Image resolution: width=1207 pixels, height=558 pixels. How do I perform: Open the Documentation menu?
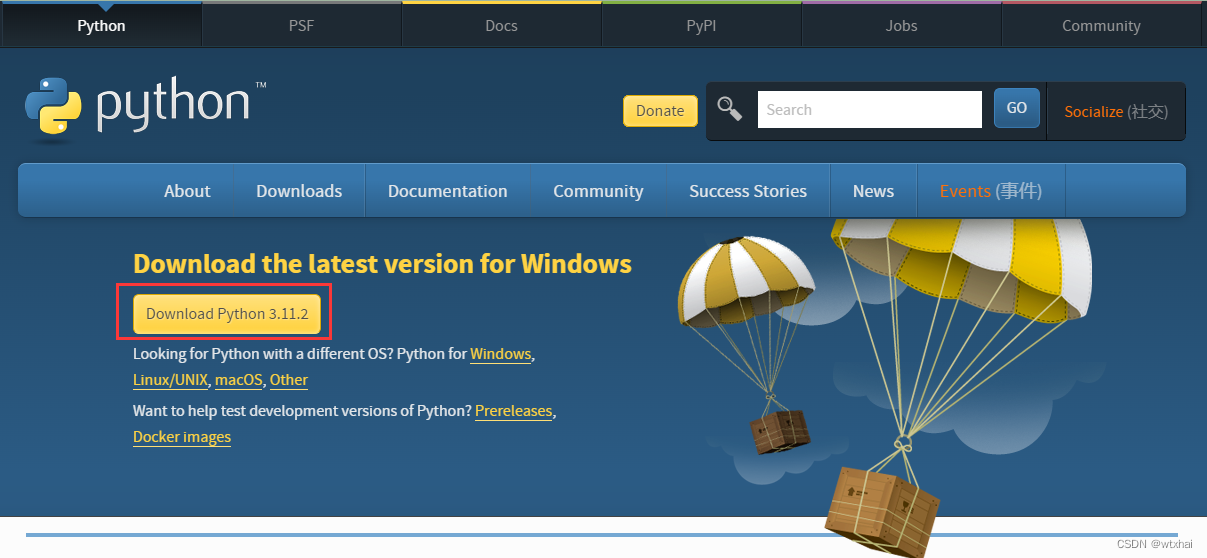pyautogui.click(x=447, y=191)
